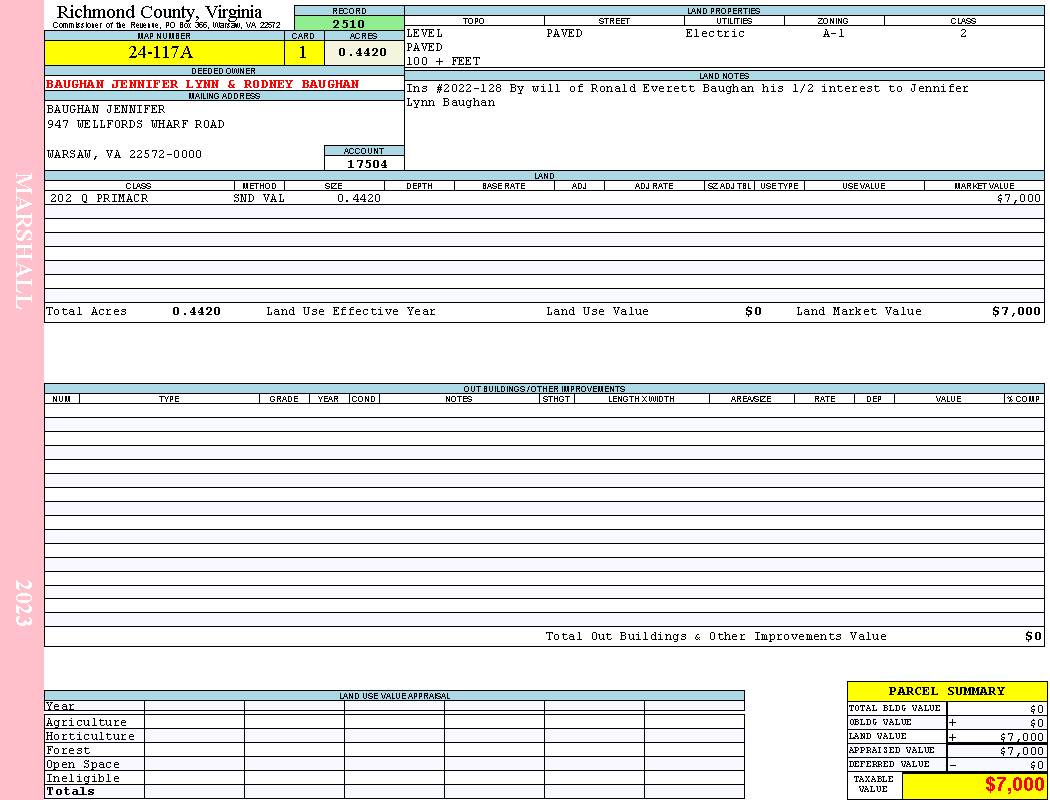
Task: Click the USE VALUE column header
Action: coord(863,186)
